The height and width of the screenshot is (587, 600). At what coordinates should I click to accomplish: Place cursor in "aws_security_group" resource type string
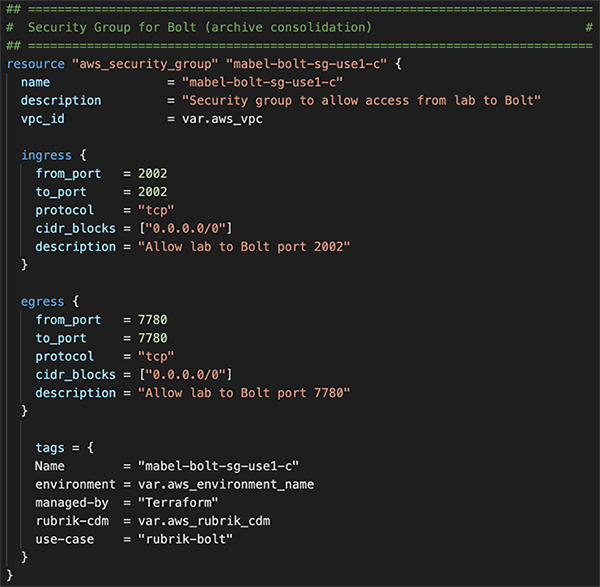[x=145, y=64]
